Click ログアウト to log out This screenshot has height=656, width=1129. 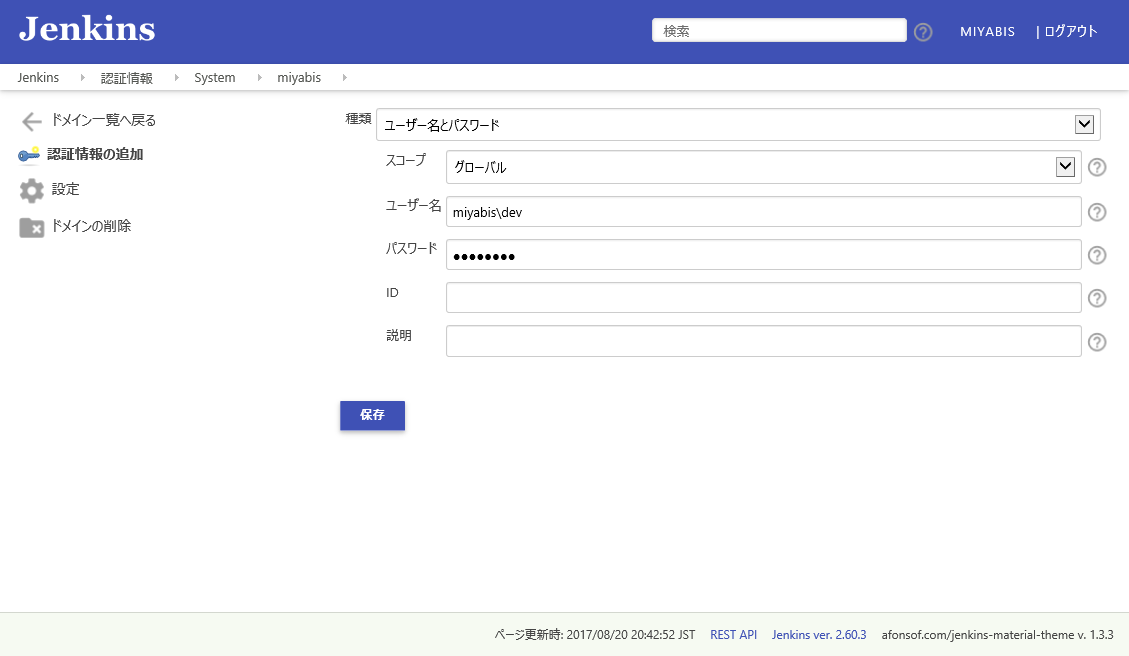pyautogui.click(x=1071, y=31)
